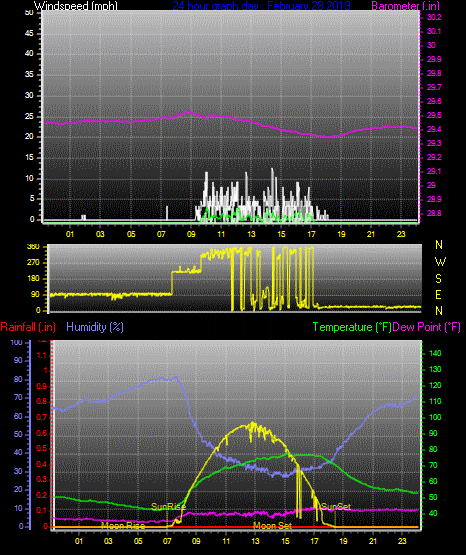Click the 25 windspeed scale value
This screenshot has height=555, width=466.
[29, 116]
